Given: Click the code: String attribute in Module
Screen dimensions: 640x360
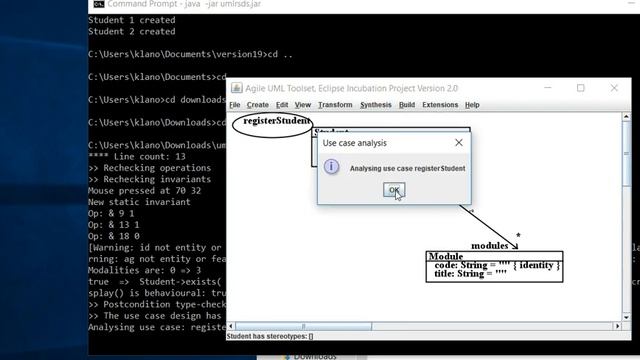Looking at the screenshot, I should tap(497, 265).
